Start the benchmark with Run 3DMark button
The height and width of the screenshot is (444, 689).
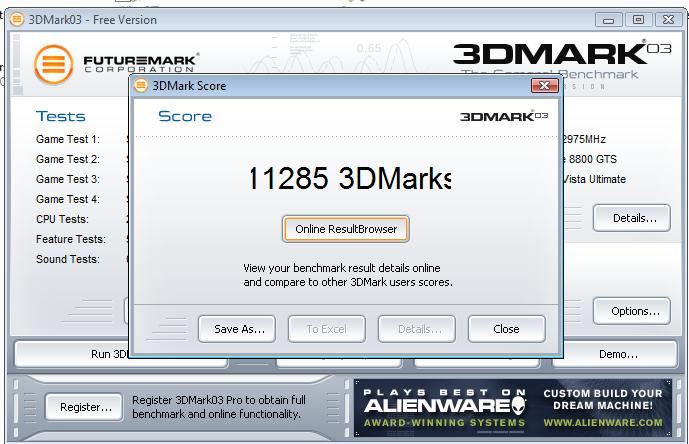[x=75, y=354]
